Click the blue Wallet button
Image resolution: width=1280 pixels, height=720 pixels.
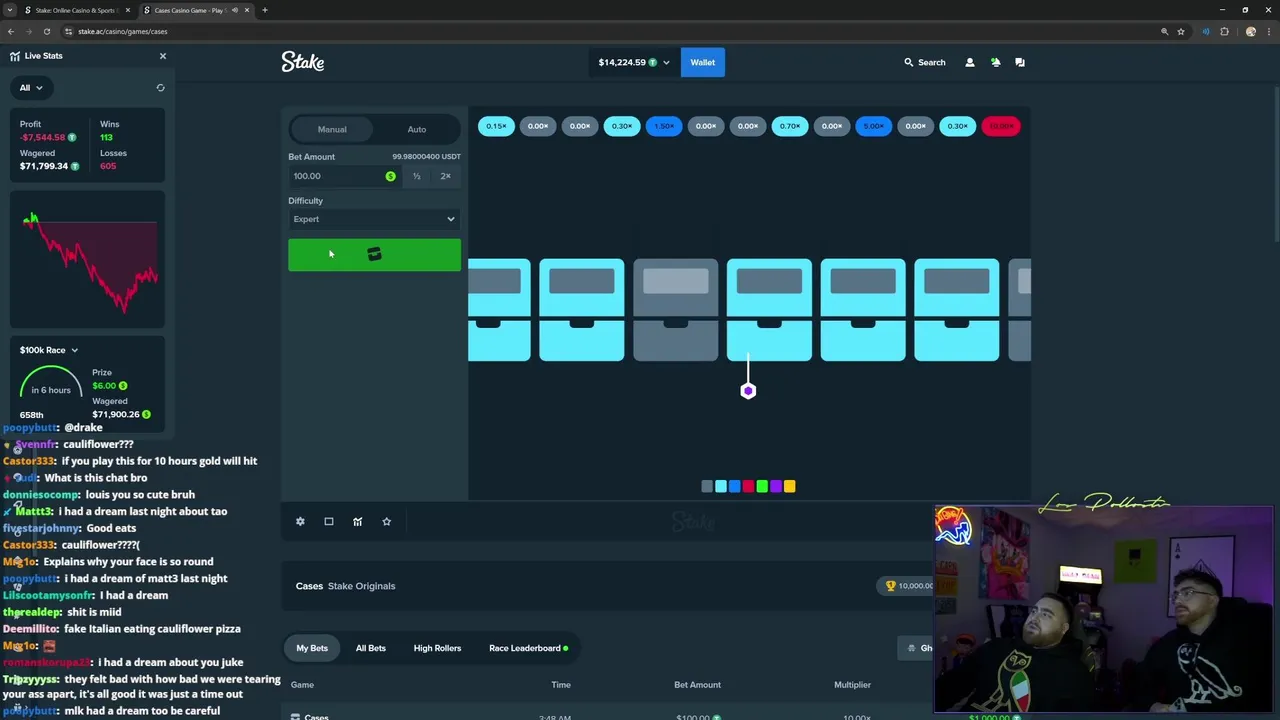(x=703, y=62)
